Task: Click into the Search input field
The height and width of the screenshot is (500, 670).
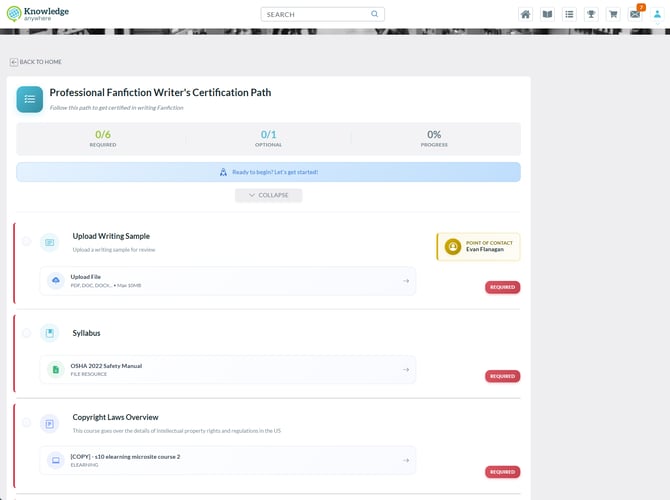Action: (315, 14)
